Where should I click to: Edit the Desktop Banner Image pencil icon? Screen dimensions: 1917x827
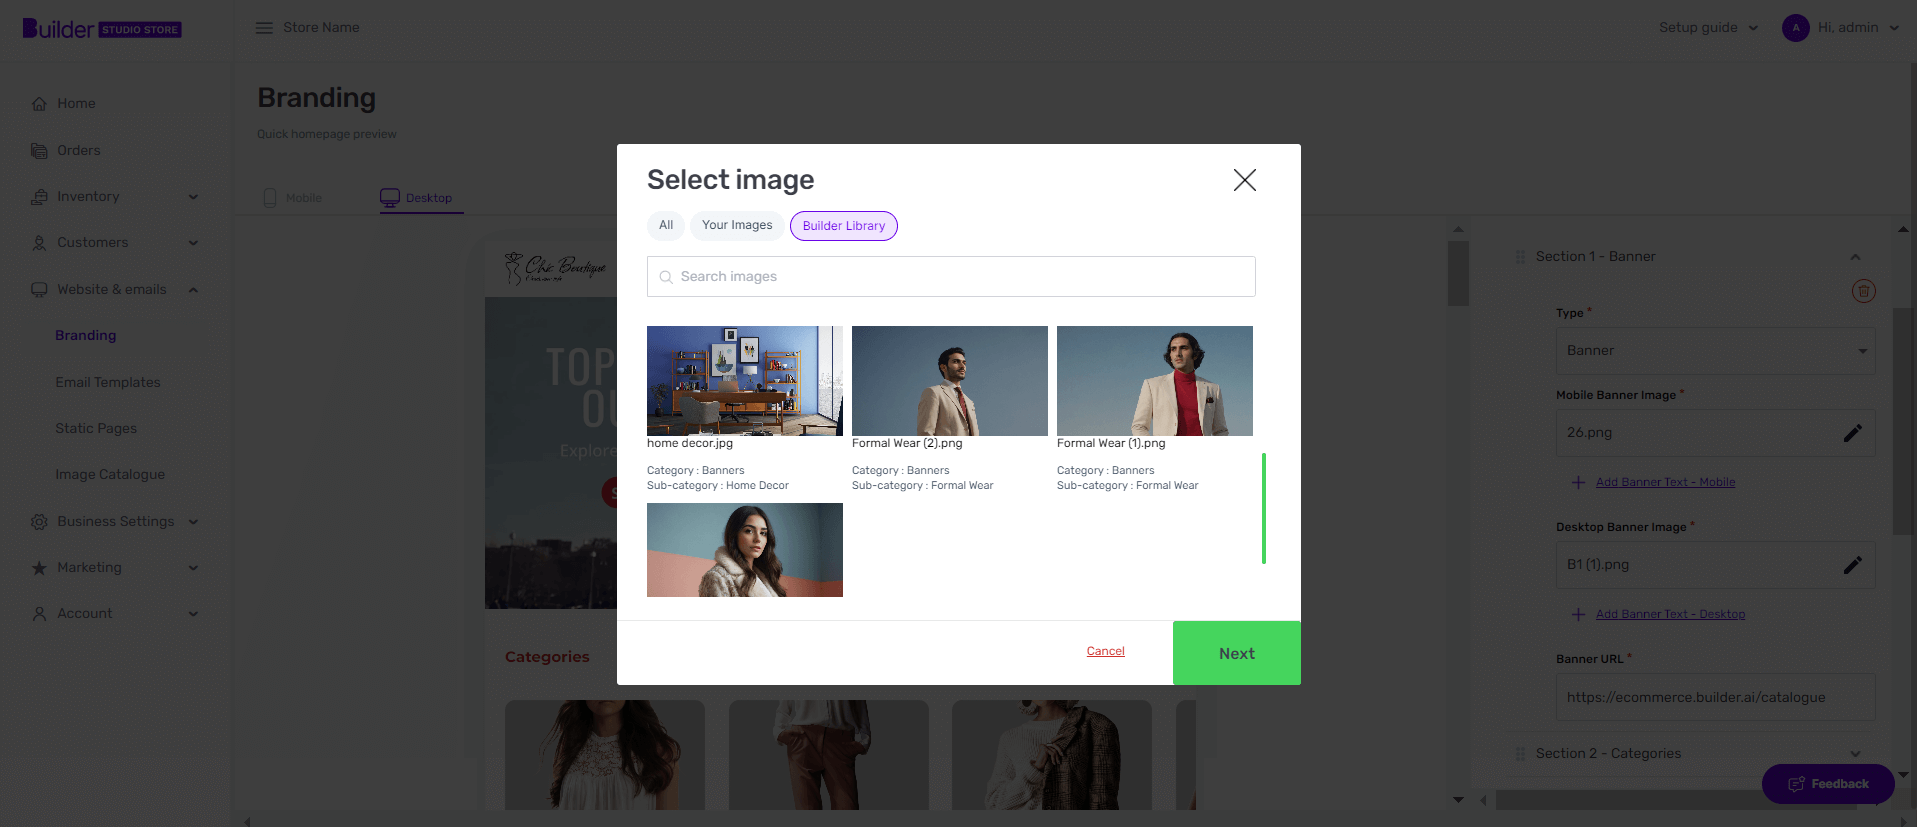(1852, 565)
